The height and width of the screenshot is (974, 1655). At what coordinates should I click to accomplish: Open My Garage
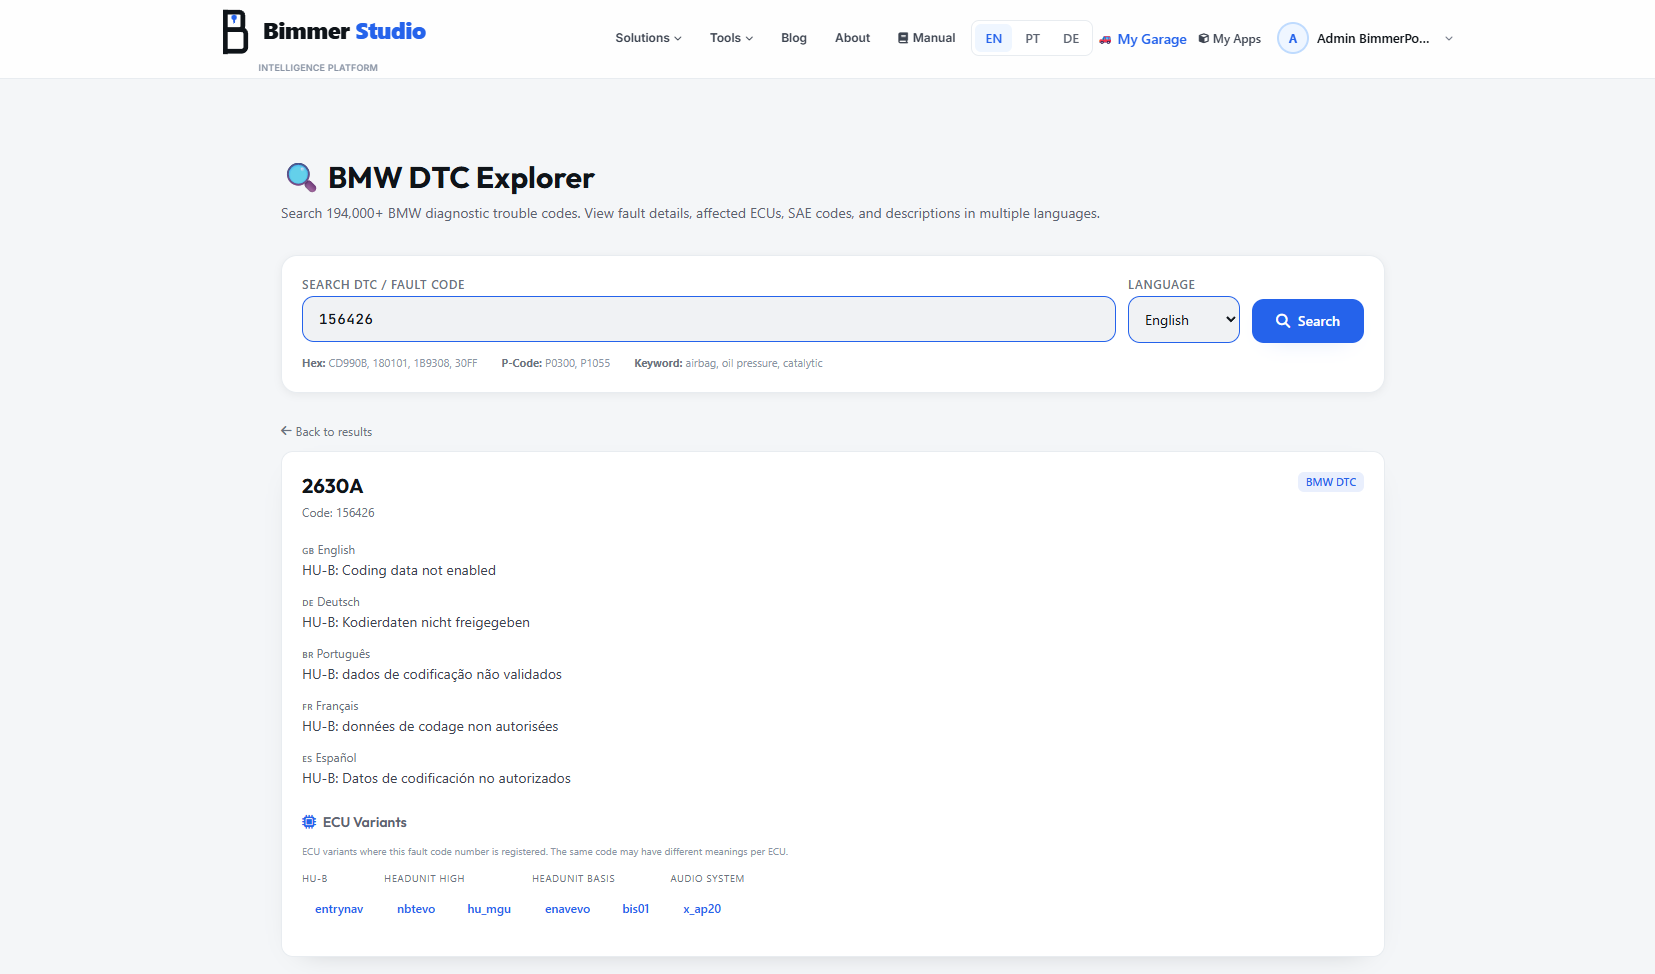click(x=1151, y=39)
